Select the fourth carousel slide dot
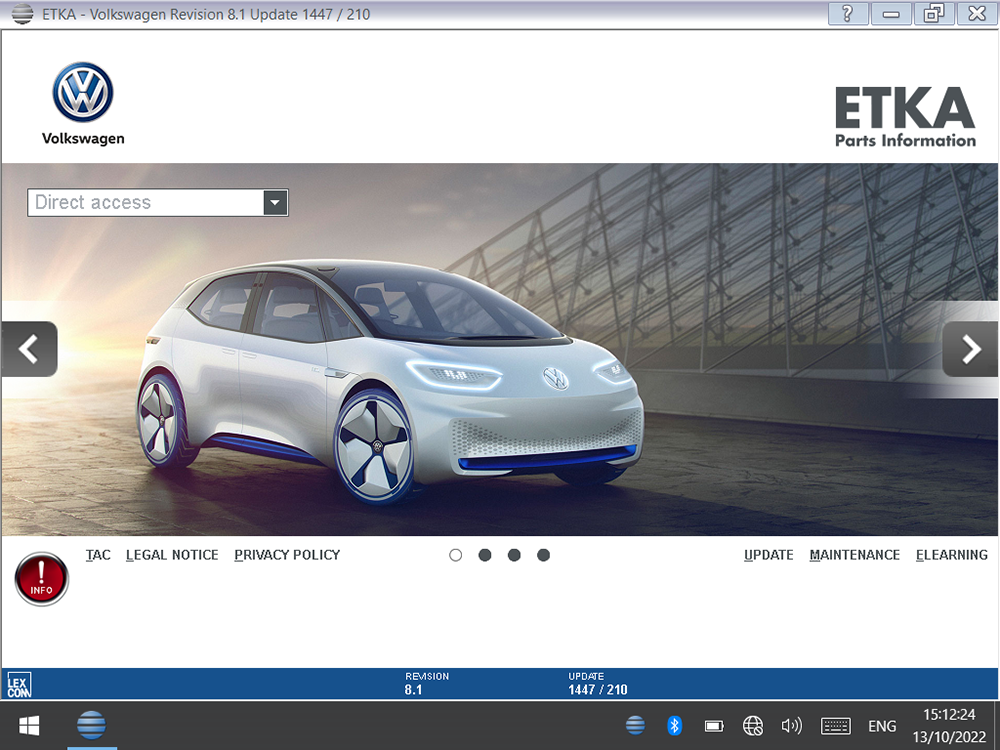The width and height of the screenshot is (1000, 750). coord(543,555)
